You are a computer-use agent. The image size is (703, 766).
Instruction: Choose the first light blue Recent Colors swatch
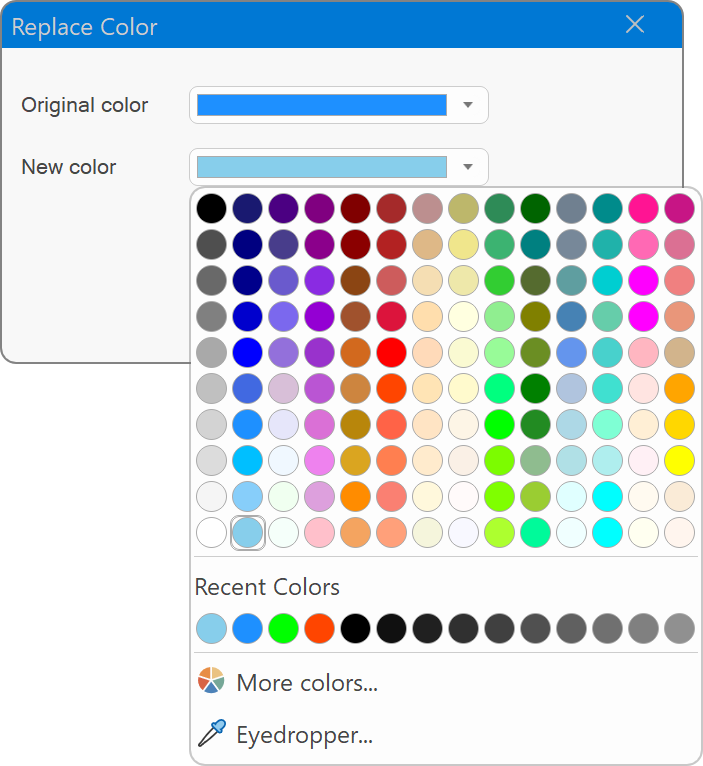click(x=211, y=628)
